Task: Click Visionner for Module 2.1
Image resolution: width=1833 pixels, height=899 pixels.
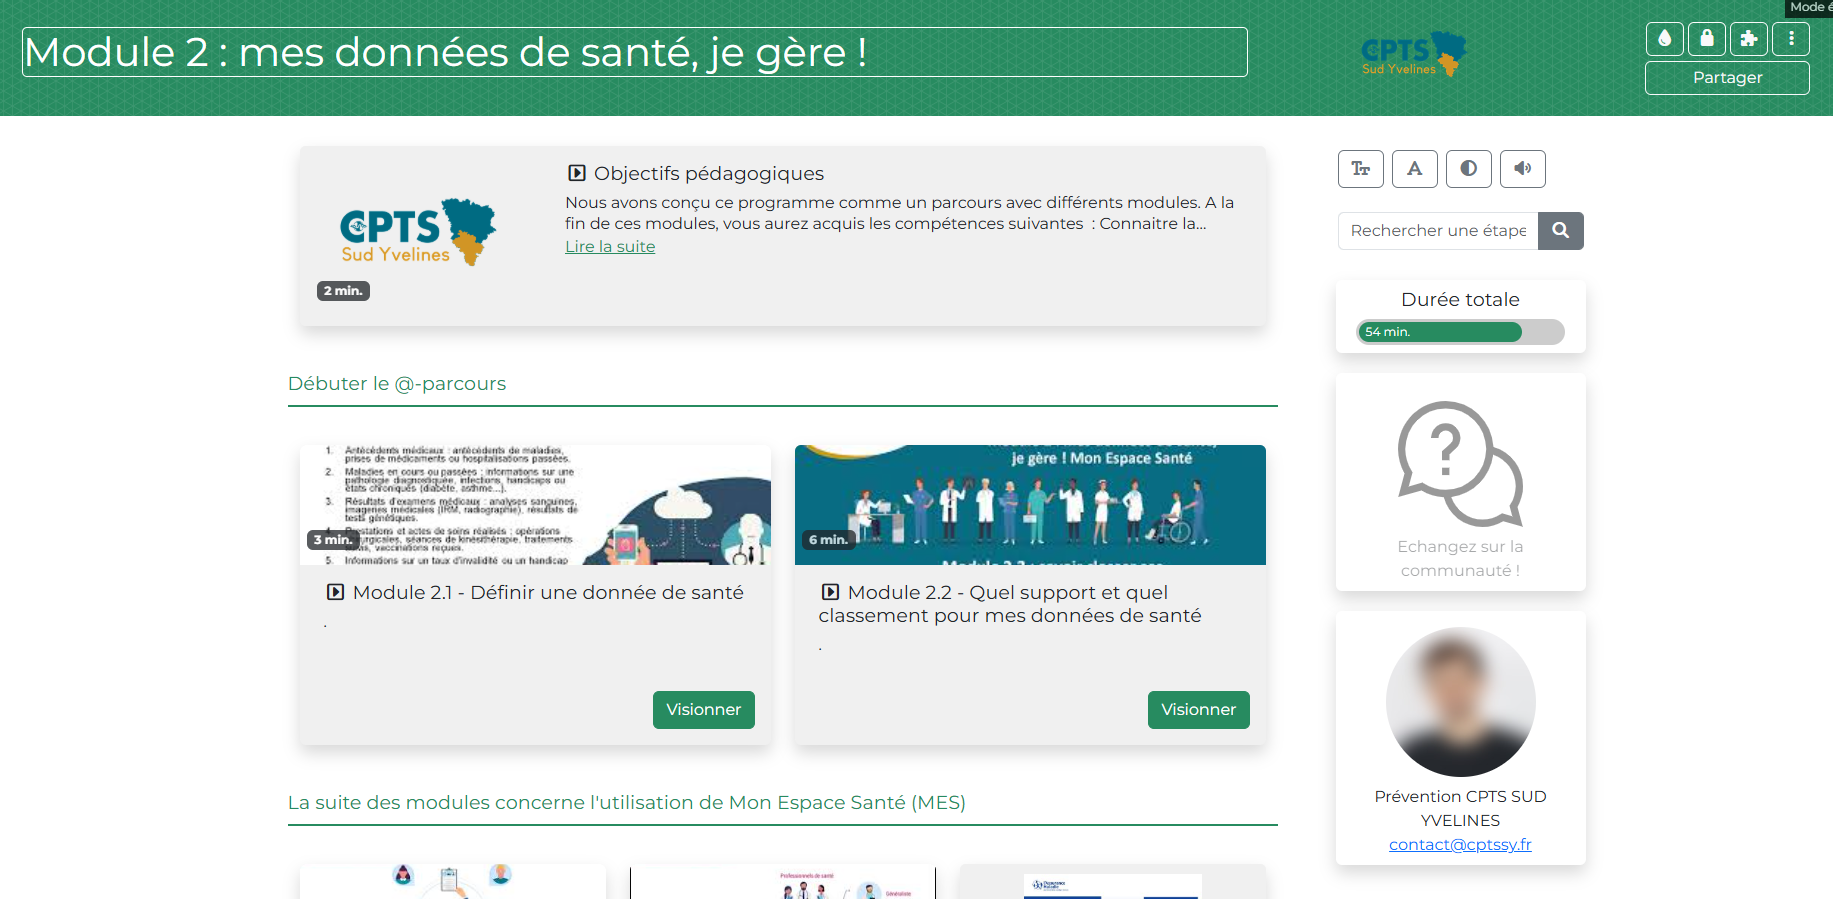Action: (x=703, y=710)
